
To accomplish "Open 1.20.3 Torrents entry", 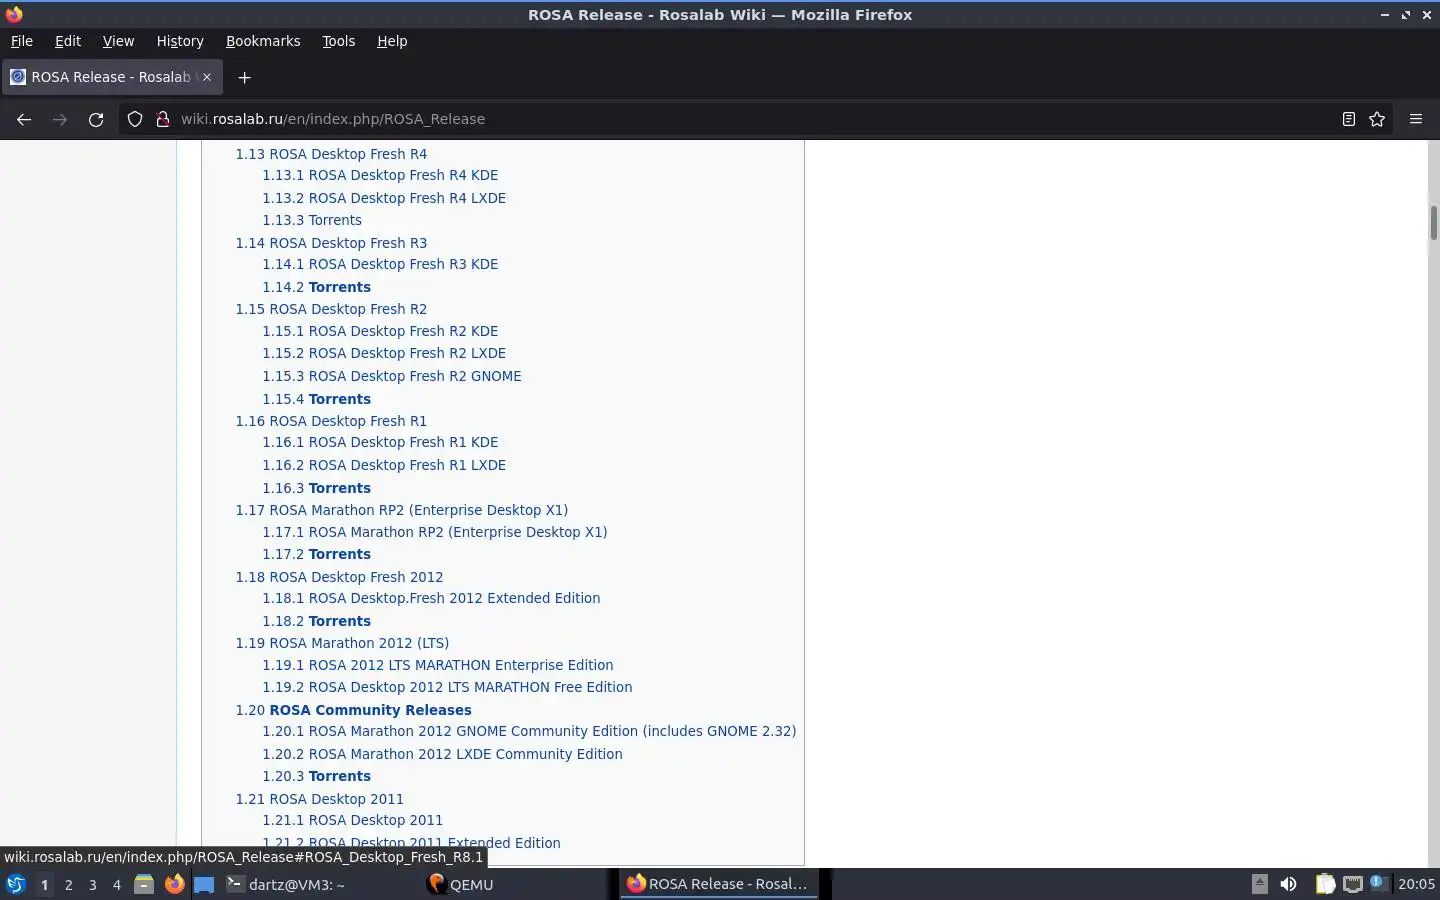I will [x=316, y=776].
